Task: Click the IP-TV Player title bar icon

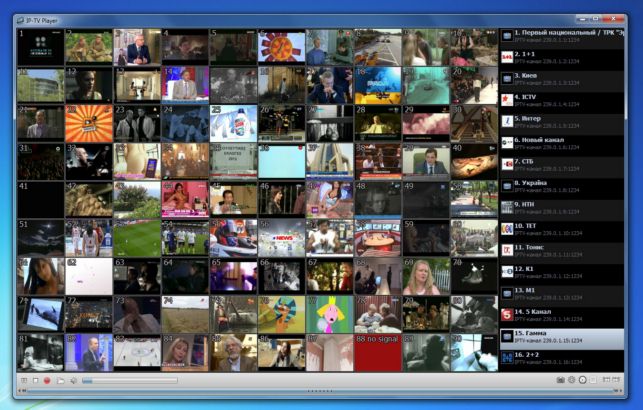Action: point(21,20)
